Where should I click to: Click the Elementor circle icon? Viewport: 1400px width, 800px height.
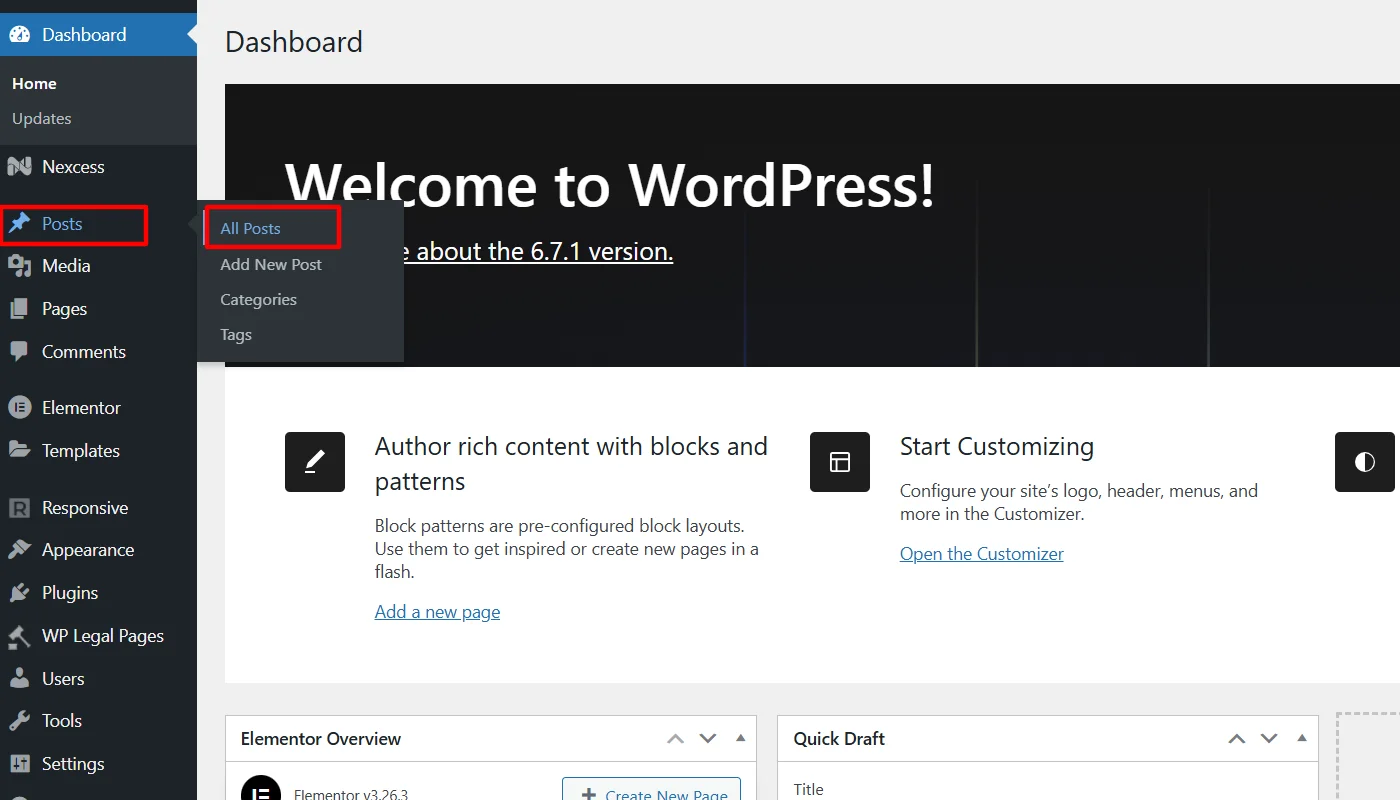pyautogui.click(x=19, y=408)
